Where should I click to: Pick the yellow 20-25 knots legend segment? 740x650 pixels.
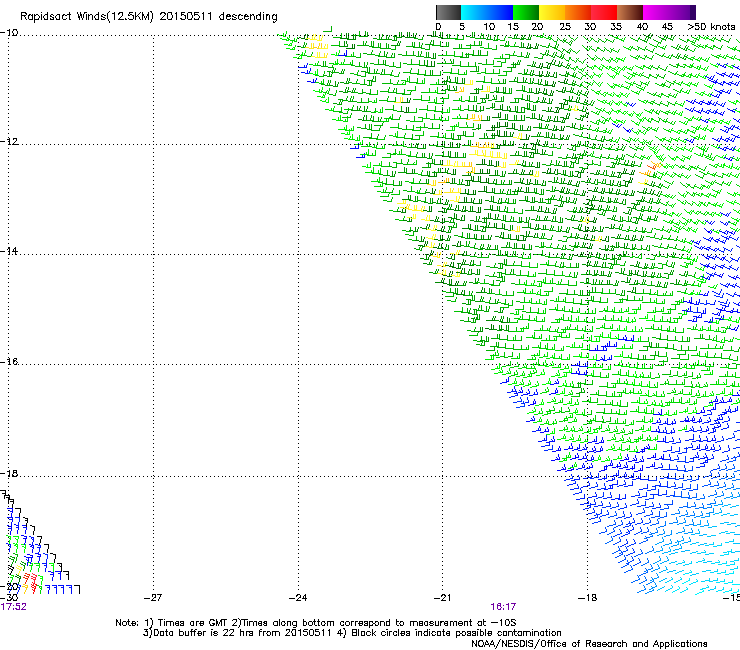click(x=552, y=12)
